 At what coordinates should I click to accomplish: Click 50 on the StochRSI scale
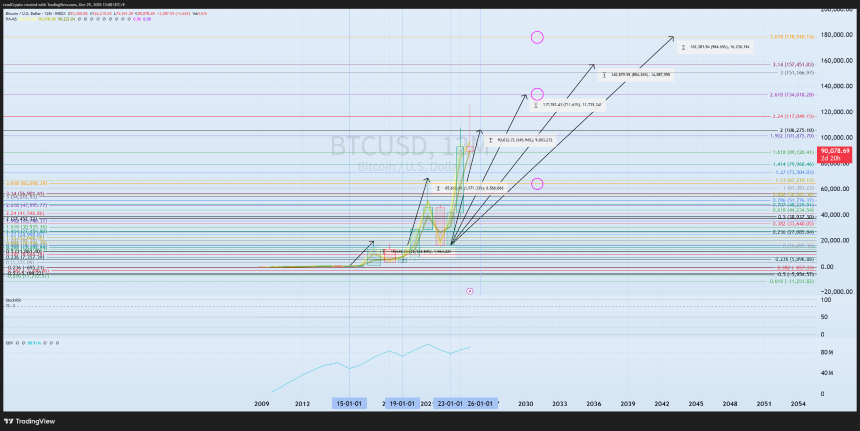pos(824,317)
